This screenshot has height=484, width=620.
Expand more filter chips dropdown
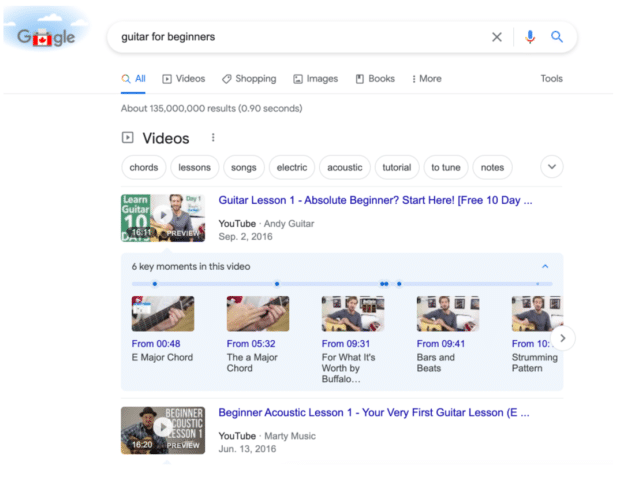pos(551,167)
